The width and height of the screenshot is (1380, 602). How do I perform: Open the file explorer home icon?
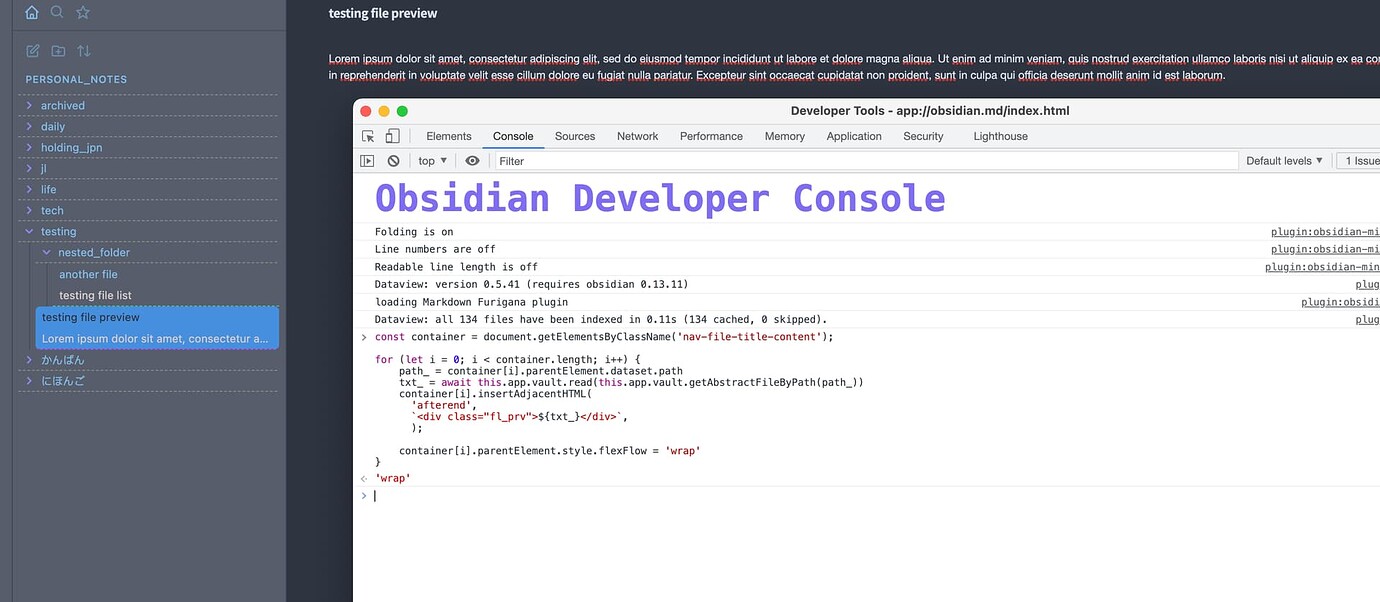click(32, 13)
